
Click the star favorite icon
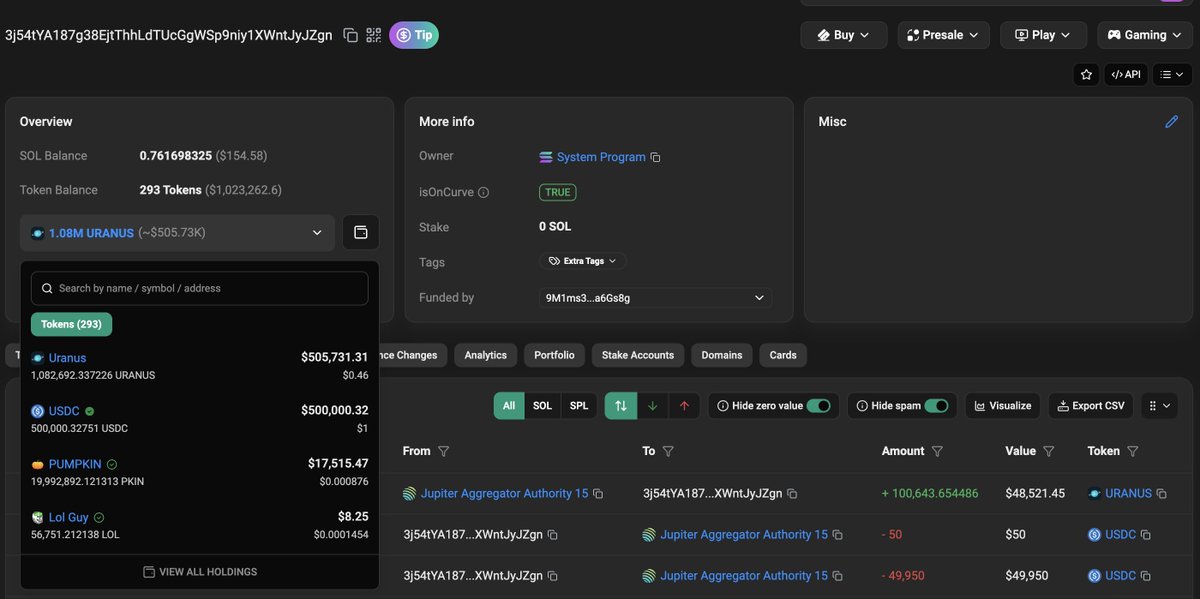pyautogui.click(x=1086, y=74)
